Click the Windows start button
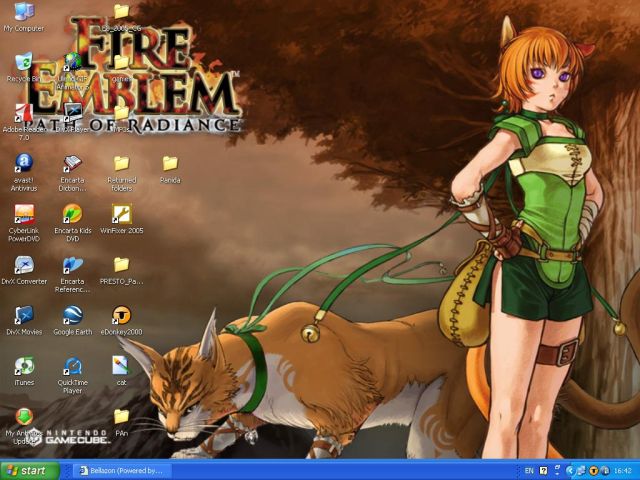 (30, 470)
